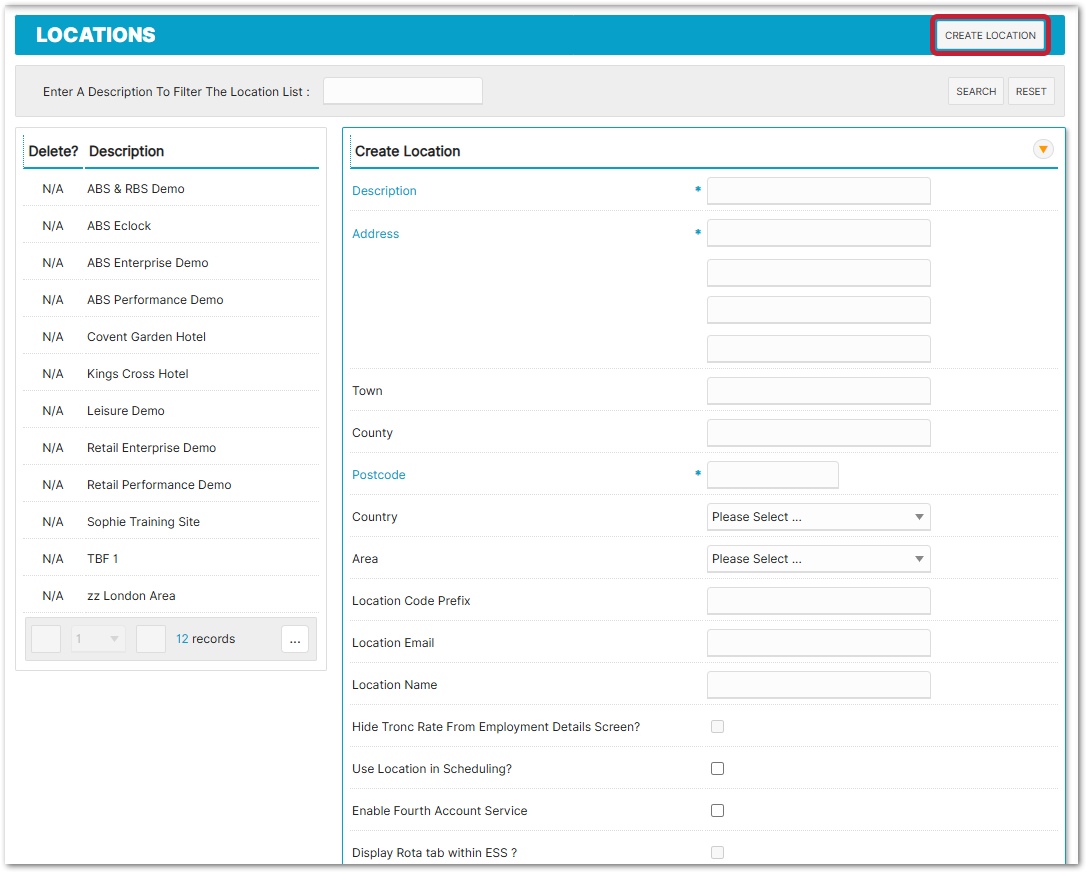Reset the location filter
1087x873 pixels.
click(x=1030, y=91)
